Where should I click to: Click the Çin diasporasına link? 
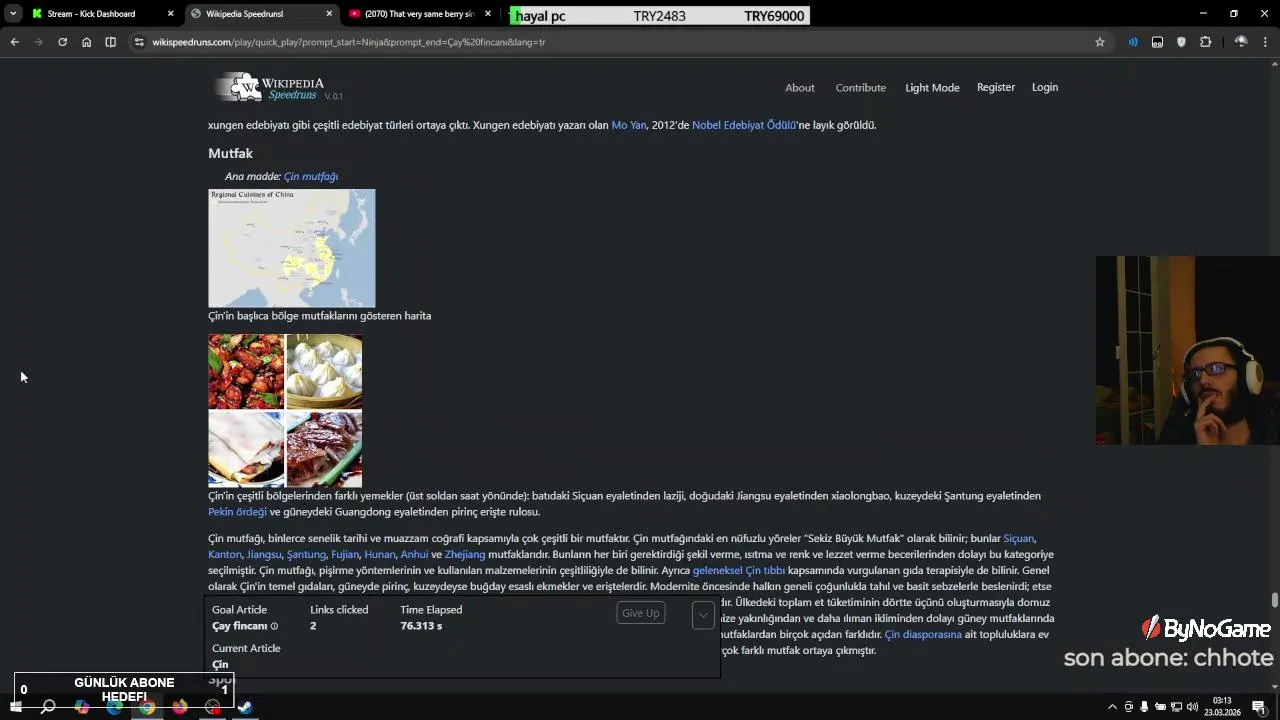click(923, 634)
